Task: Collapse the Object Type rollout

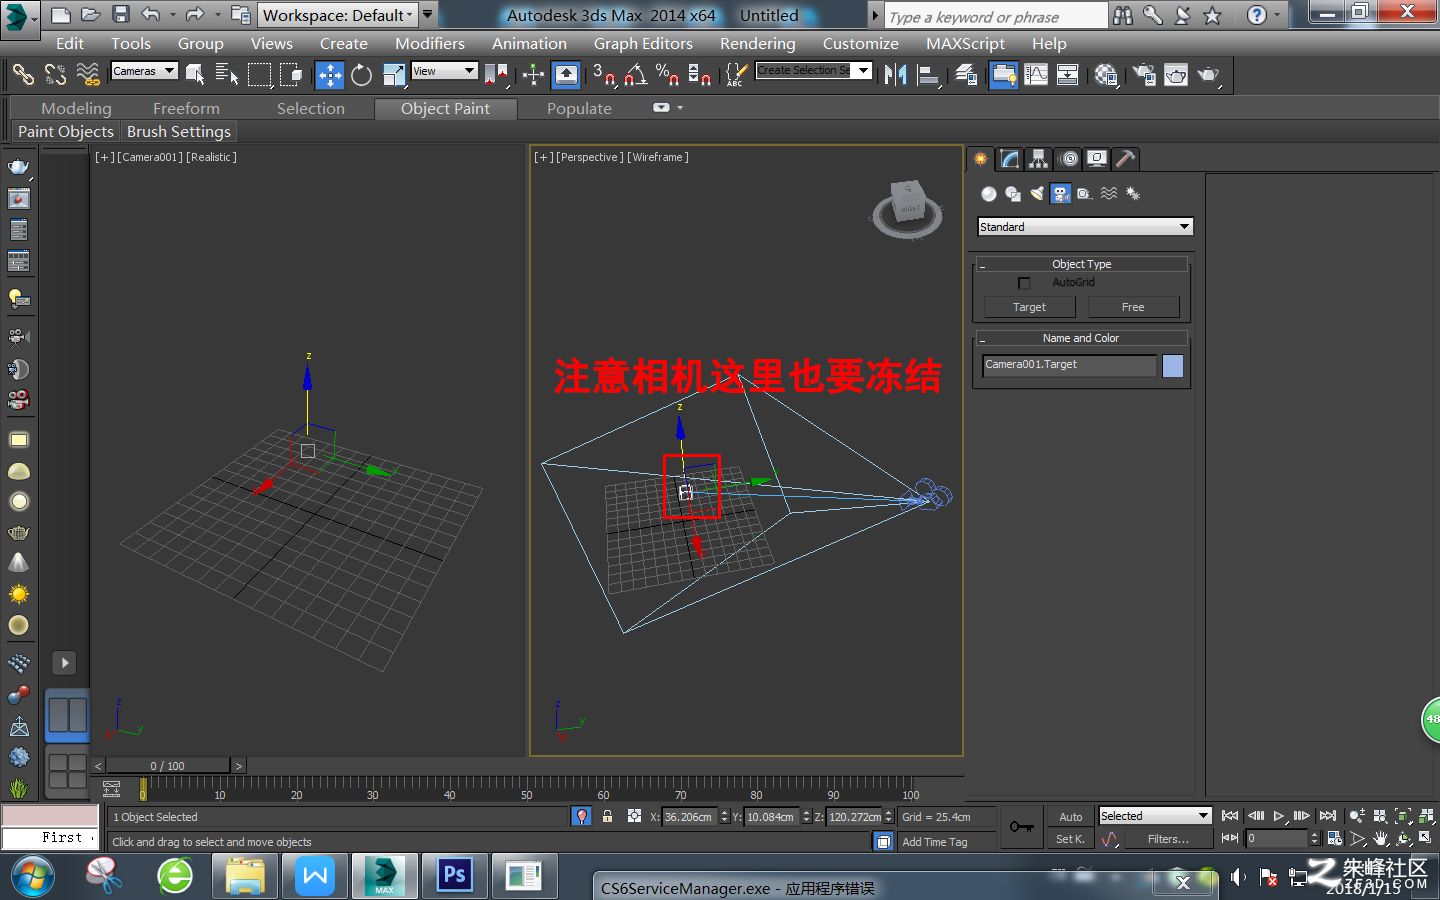Action: click(x=1082, y=264)
